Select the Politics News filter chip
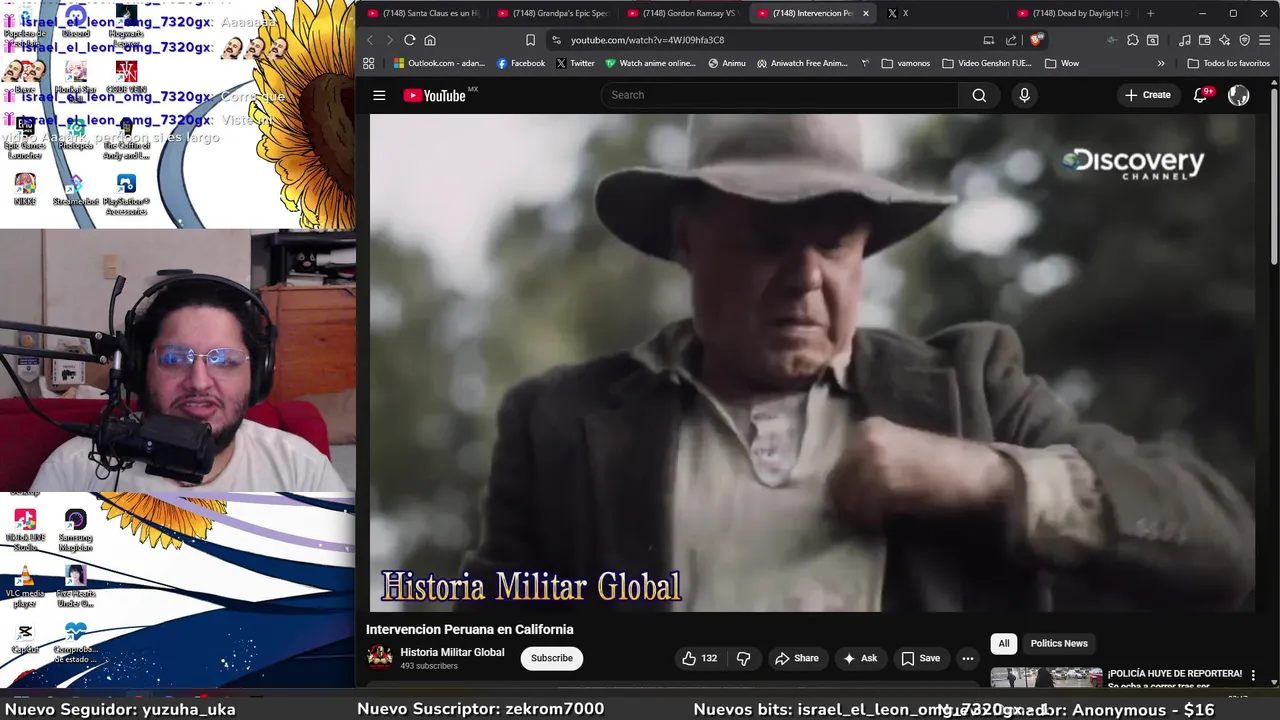 click(1059, 643)
